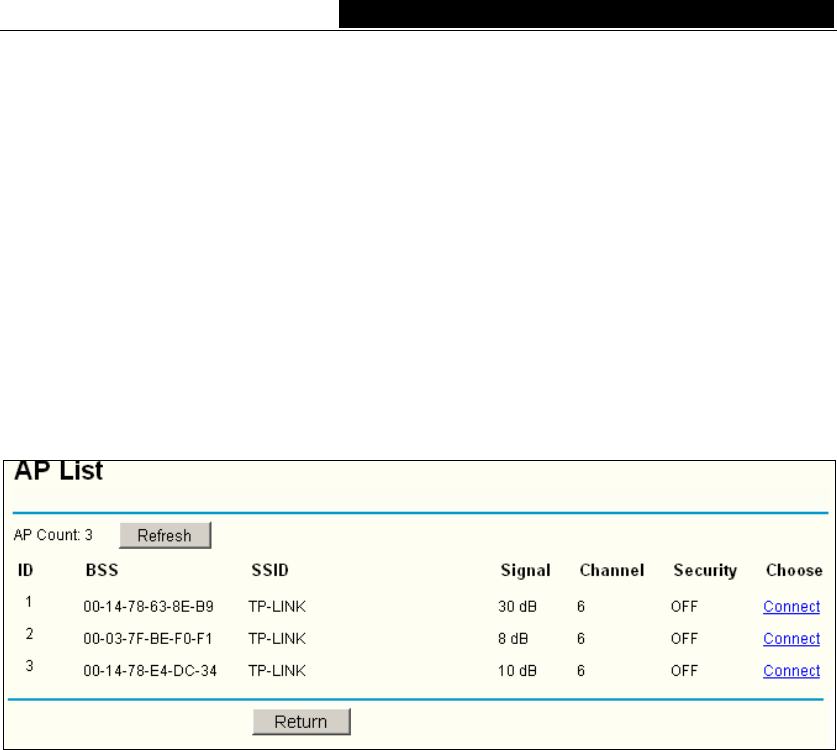Click the OFF security value in row 2
The width and height of the screenshot is (837, 750).
point(684,638)
